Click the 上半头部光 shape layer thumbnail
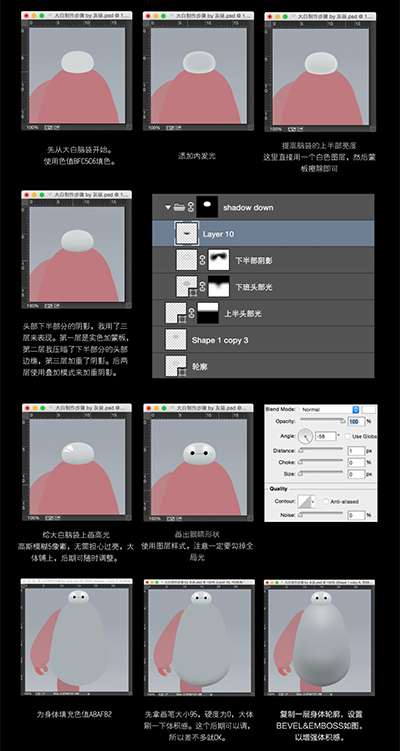Screen dimensions: 400x751 176,313
